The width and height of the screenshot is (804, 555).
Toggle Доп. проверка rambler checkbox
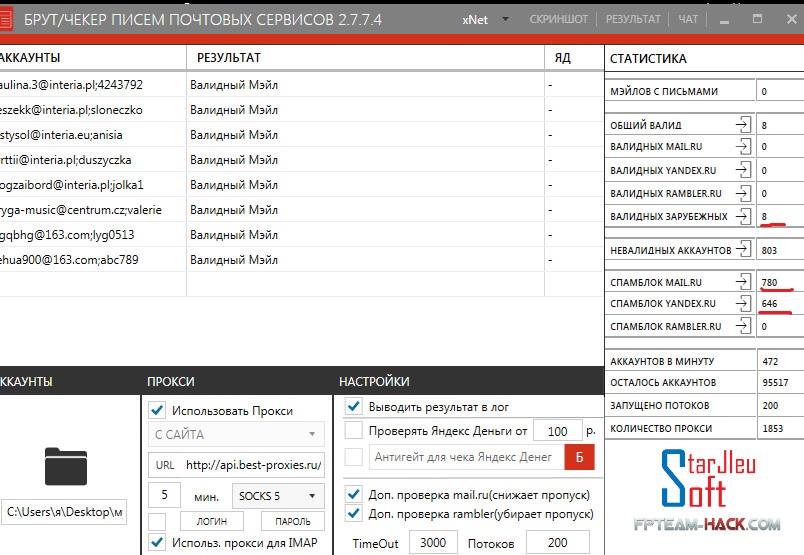pos(353,513)
